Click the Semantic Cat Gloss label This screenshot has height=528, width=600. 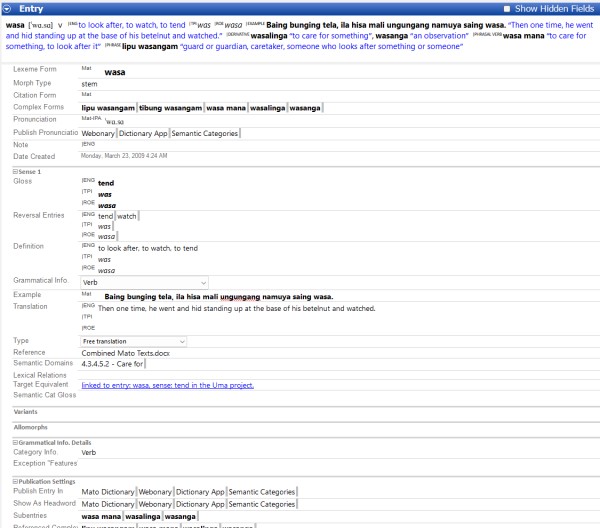[x=44, y=395]
